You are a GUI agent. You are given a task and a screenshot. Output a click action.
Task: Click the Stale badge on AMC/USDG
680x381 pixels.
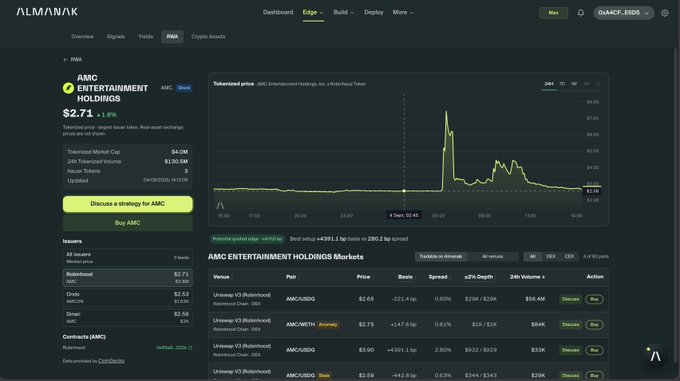[324, 376]
